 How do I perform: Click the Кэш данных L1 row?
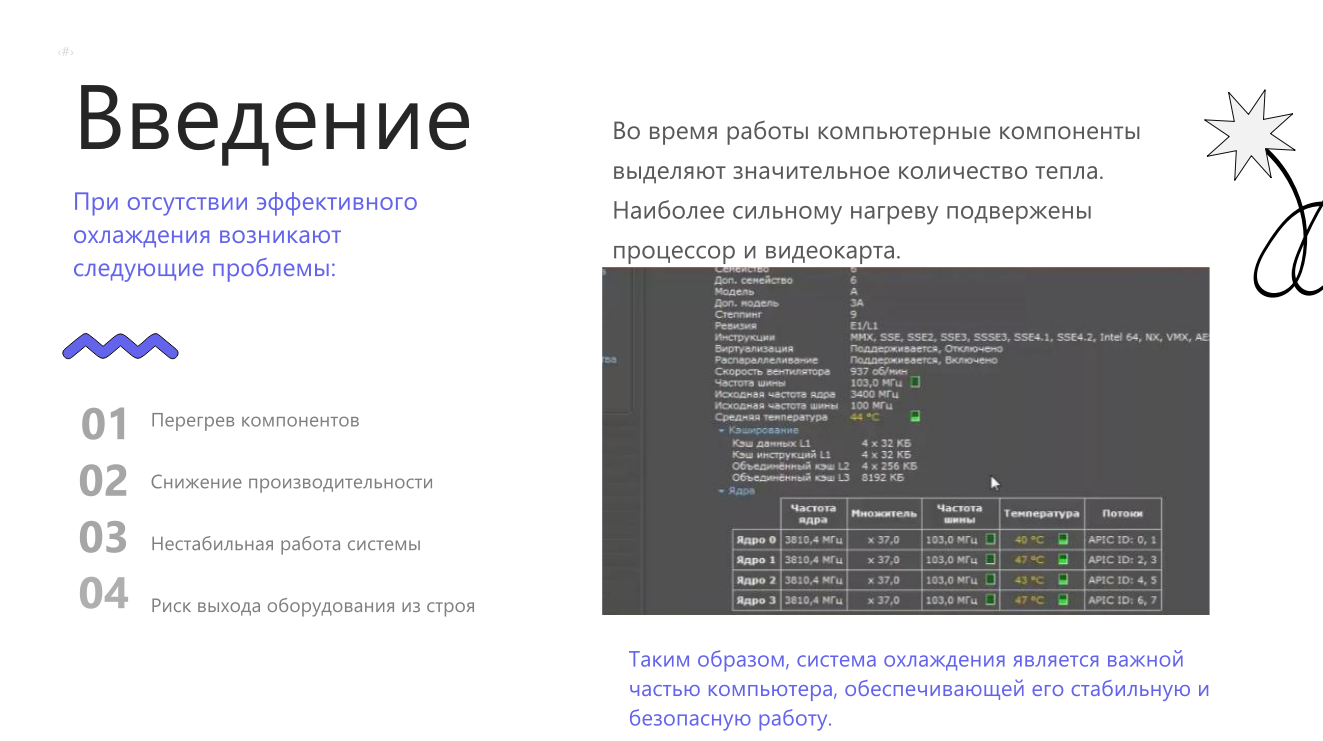821,442
